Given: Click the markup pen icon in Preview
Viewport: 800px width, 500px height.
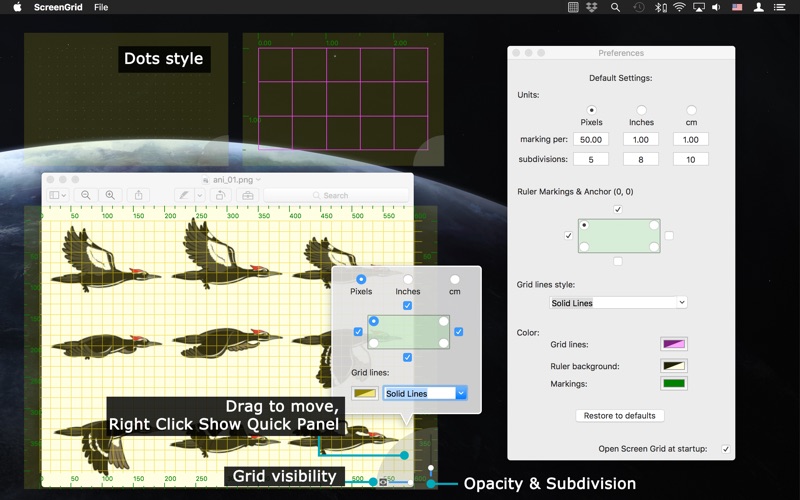Looking at the screenshot, I should [184, 195].
